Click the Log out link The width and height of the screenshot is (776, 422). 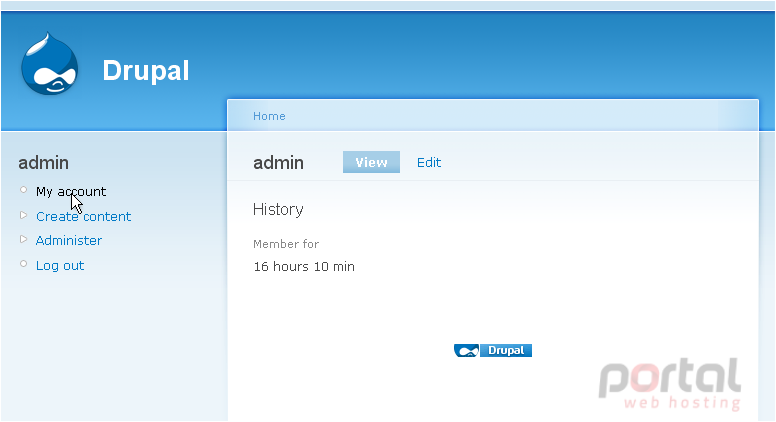pos(60,266)
